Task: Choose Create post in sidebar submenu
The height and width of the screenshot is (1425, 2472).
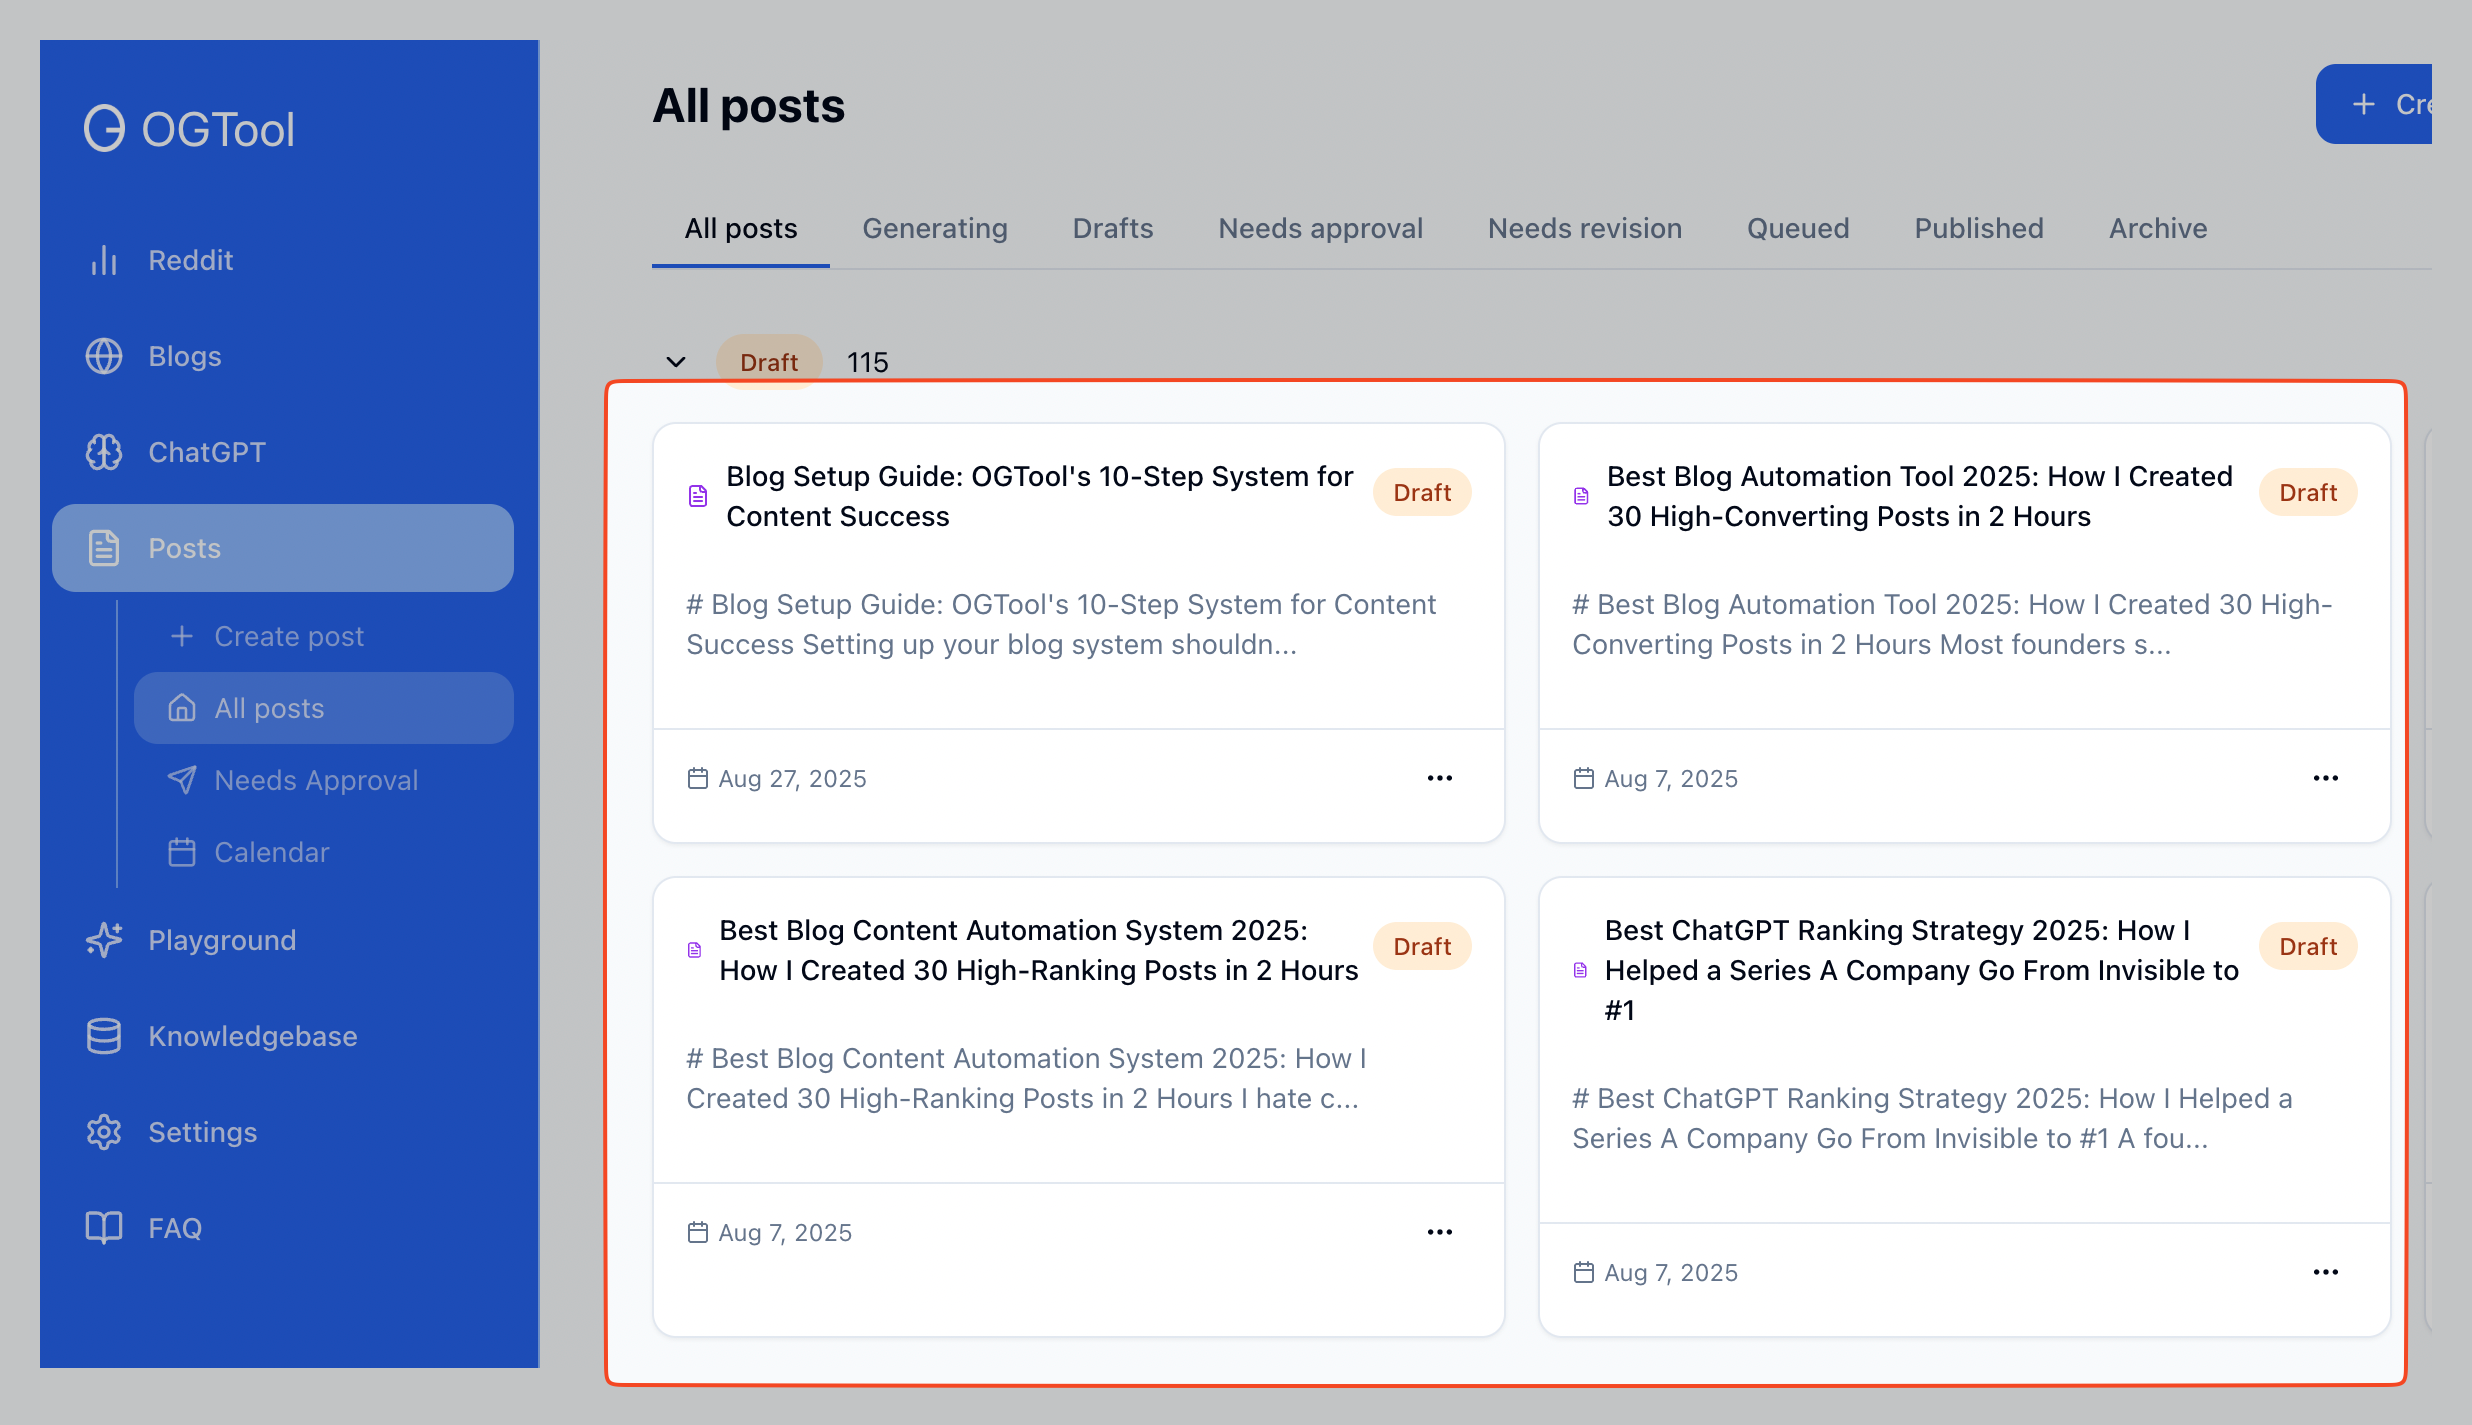Action: click(x=324, y=636)
